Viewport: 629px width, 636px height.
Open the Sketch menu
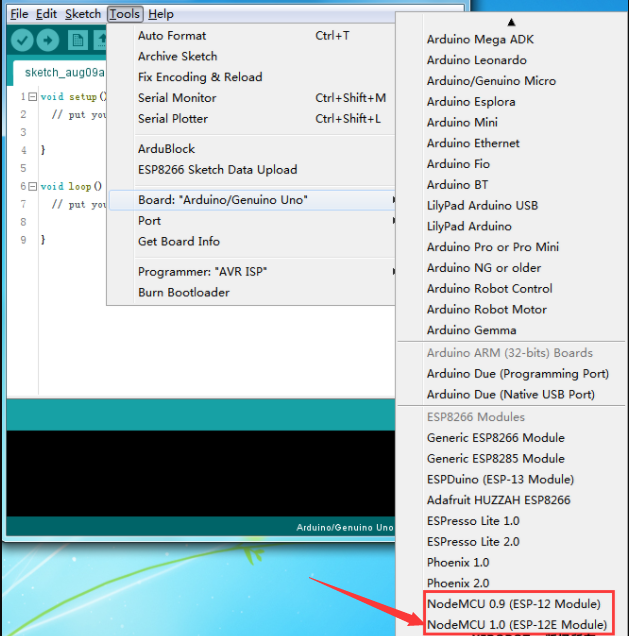[83, 14]
